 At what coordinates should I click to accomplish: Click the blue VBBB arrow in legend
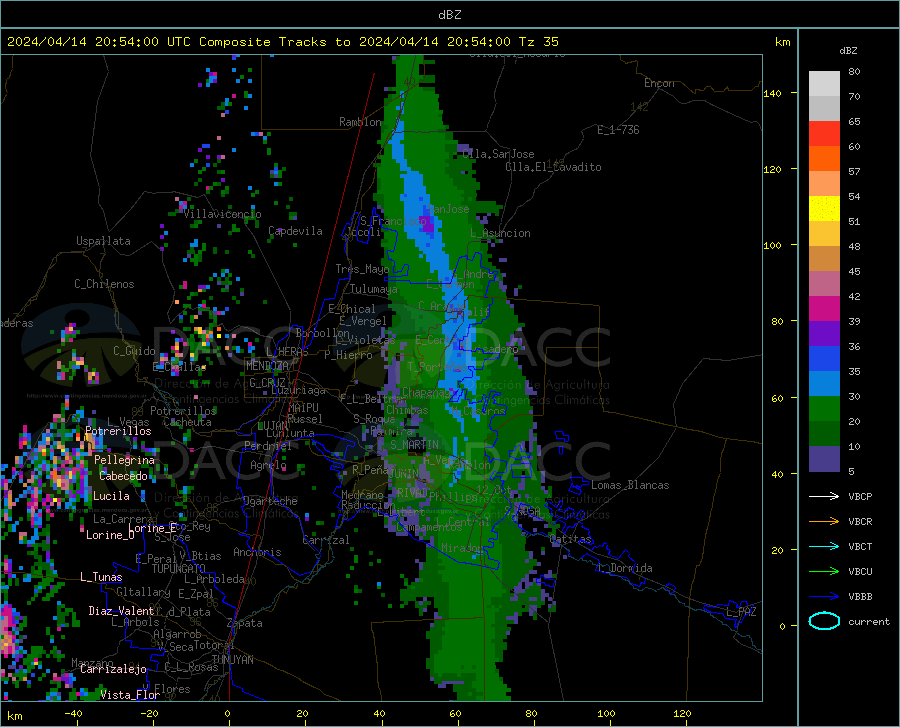824,597
